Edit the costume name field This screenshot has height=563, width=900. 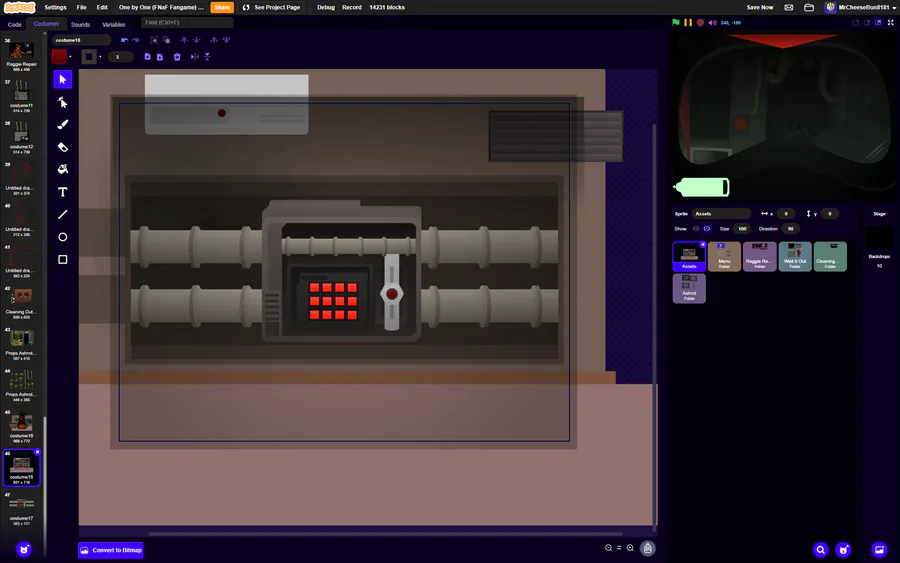(x=81, y=40)
